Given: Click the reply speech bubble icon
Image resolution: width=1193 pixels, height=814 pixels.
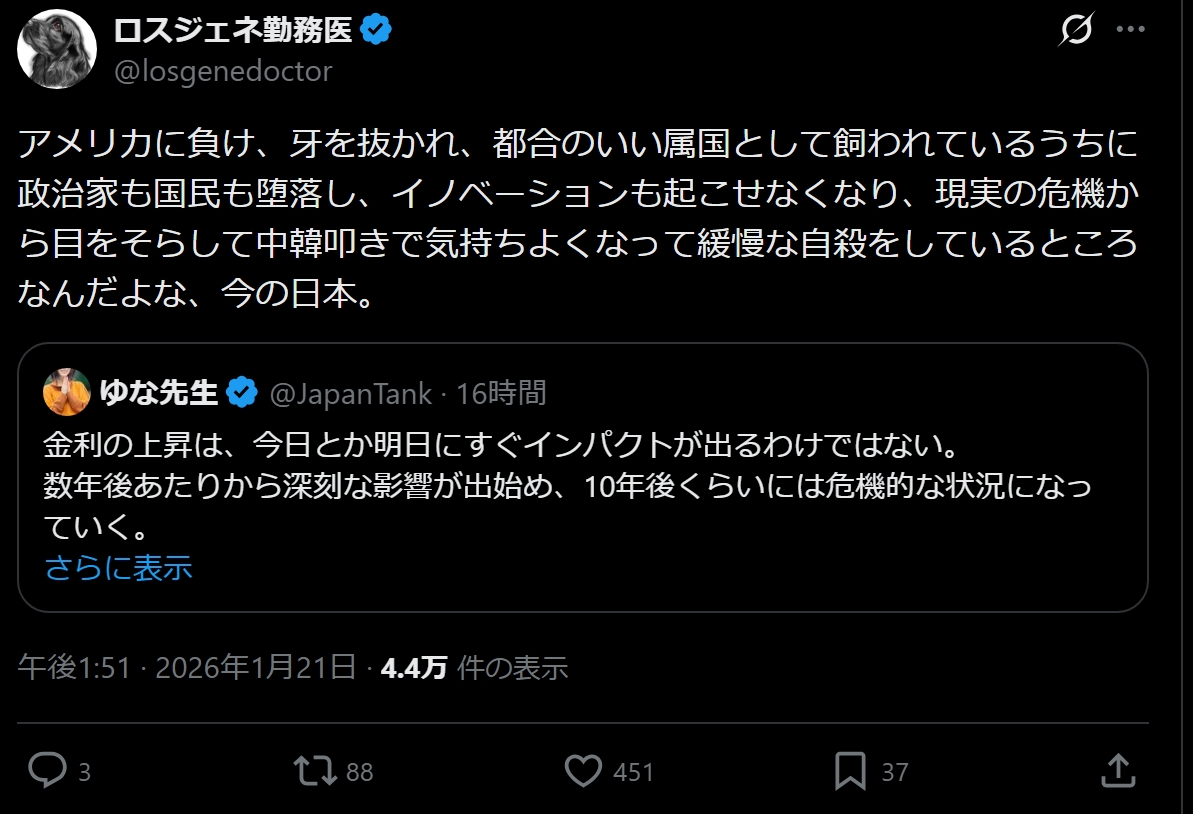Looking at the screenshot, I should pos(46,771).
